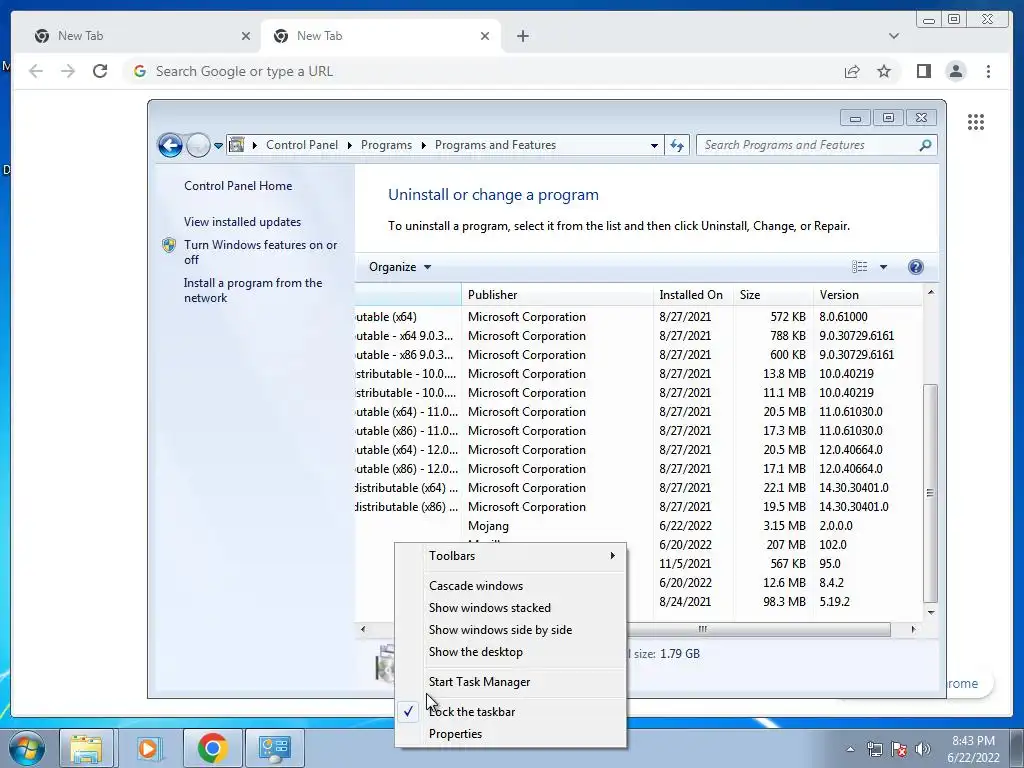Toggle Lock the taskbar option
The image size is (1024, 768).
click(x=510, y=712)
